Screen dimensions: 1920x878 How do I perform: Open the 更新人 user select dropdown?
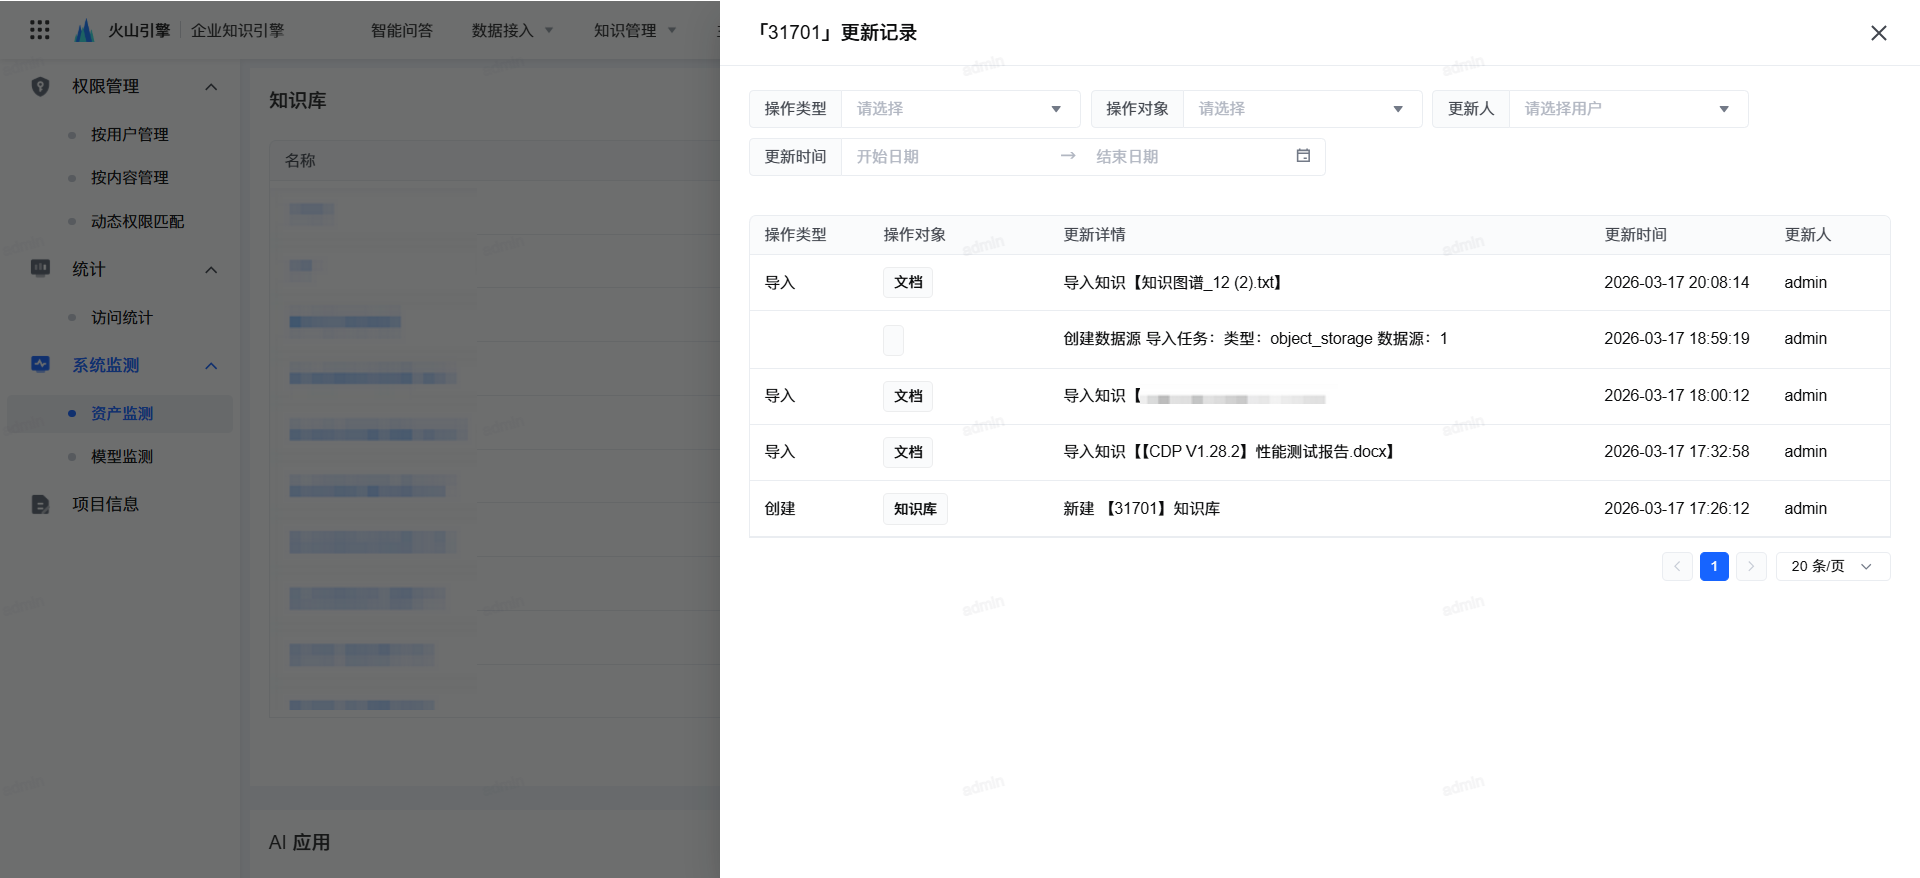(x=1627, y=109)
